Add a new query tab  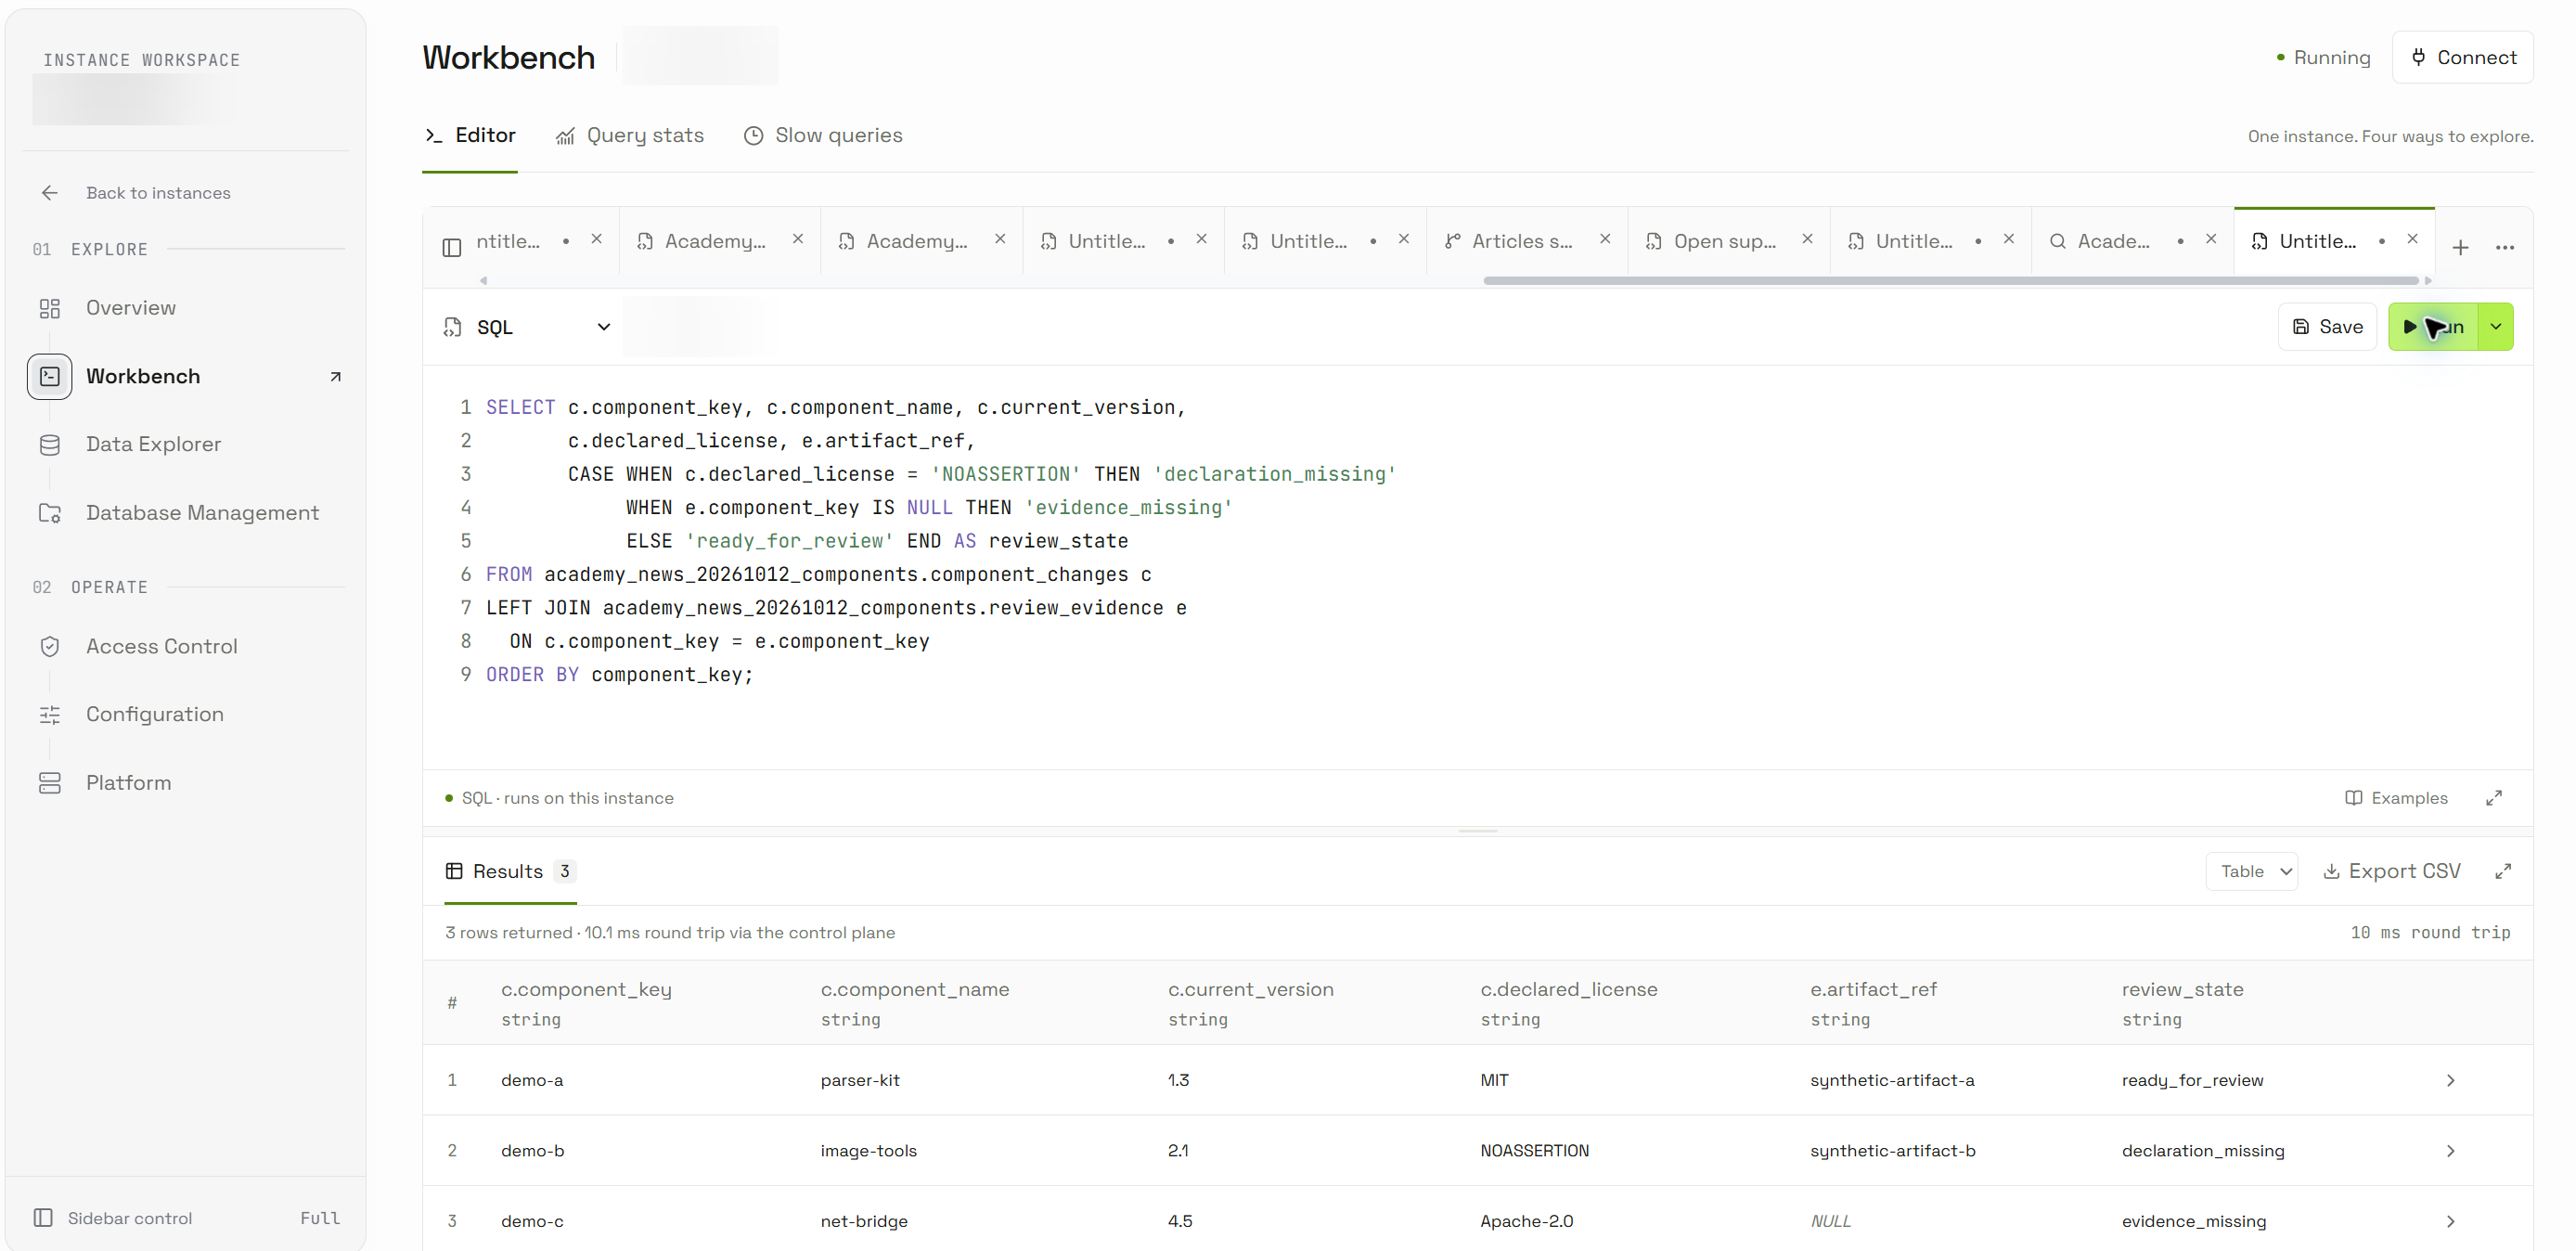pyautogui.click(x=2461, y=247)
